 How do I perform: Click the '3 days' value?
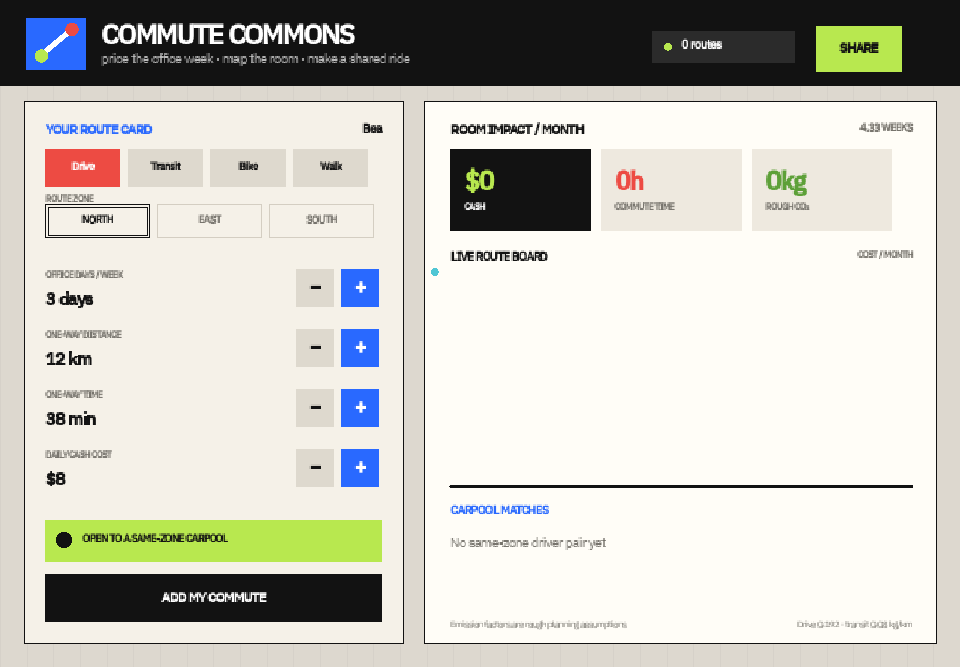click(70, 299)
